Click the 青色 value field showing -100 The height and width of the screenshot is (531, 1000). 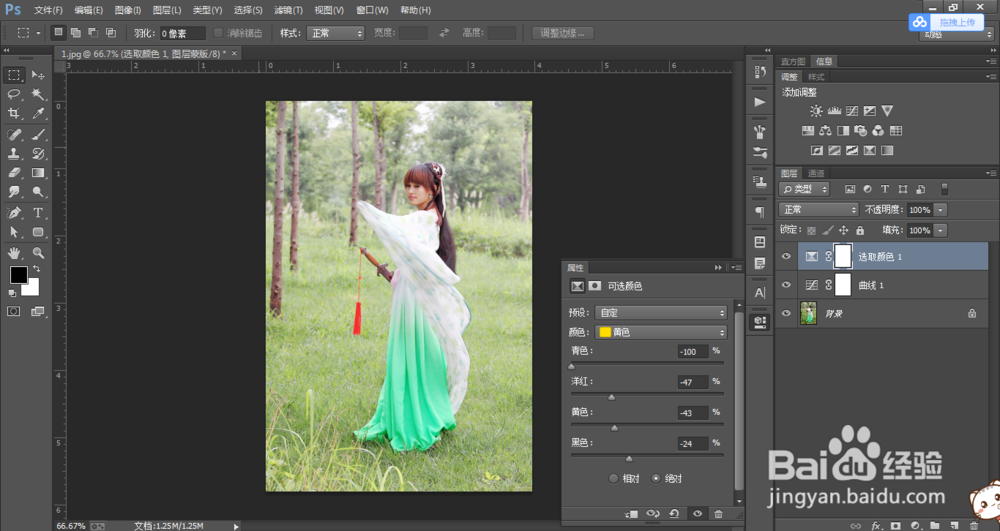tap(693, 351)
